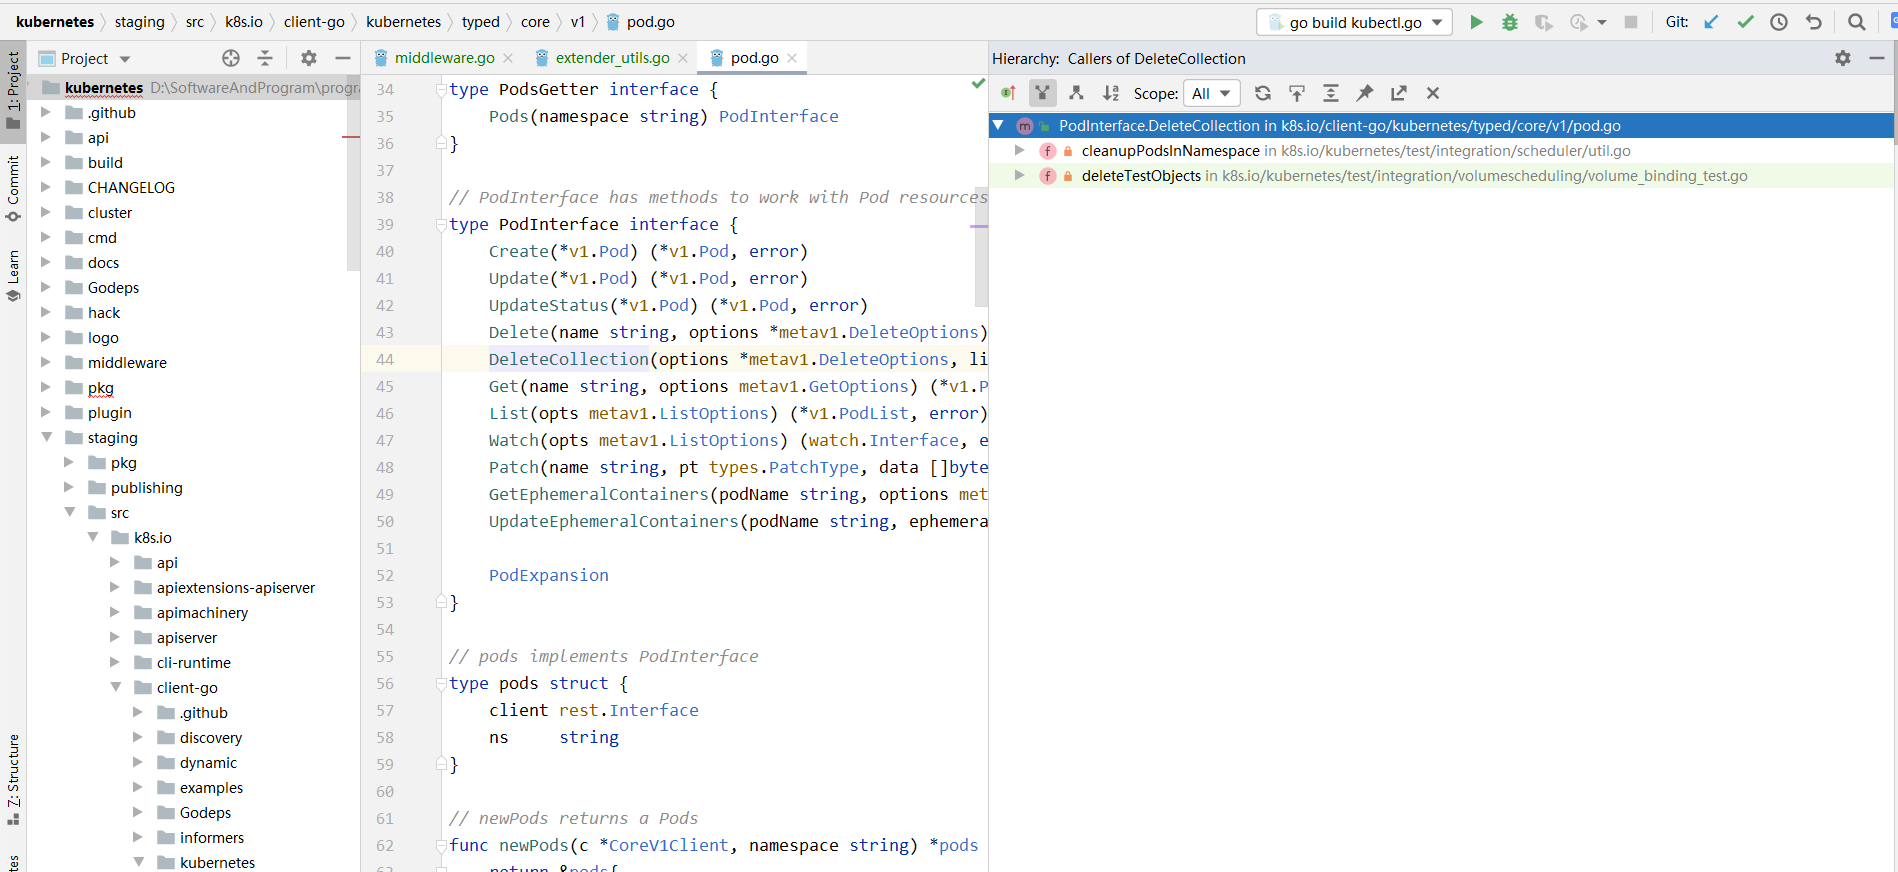Click PodExpansion on line 52
The width and height of the screenshot is (1898, 872).
[x=548, y=575]
